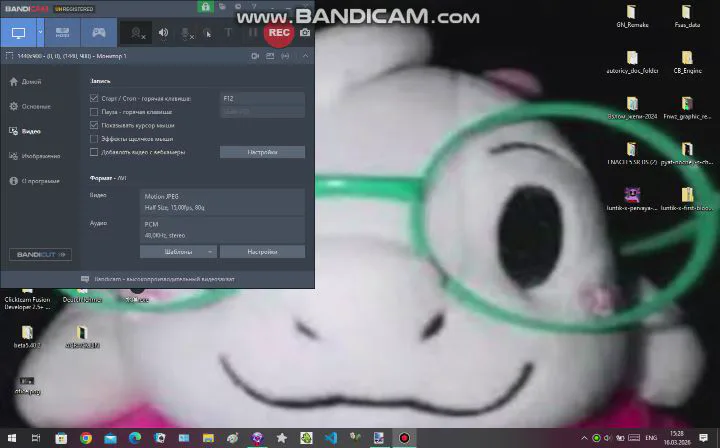Open the О программе section
The image size is (720, 448).
click(34, 181)
